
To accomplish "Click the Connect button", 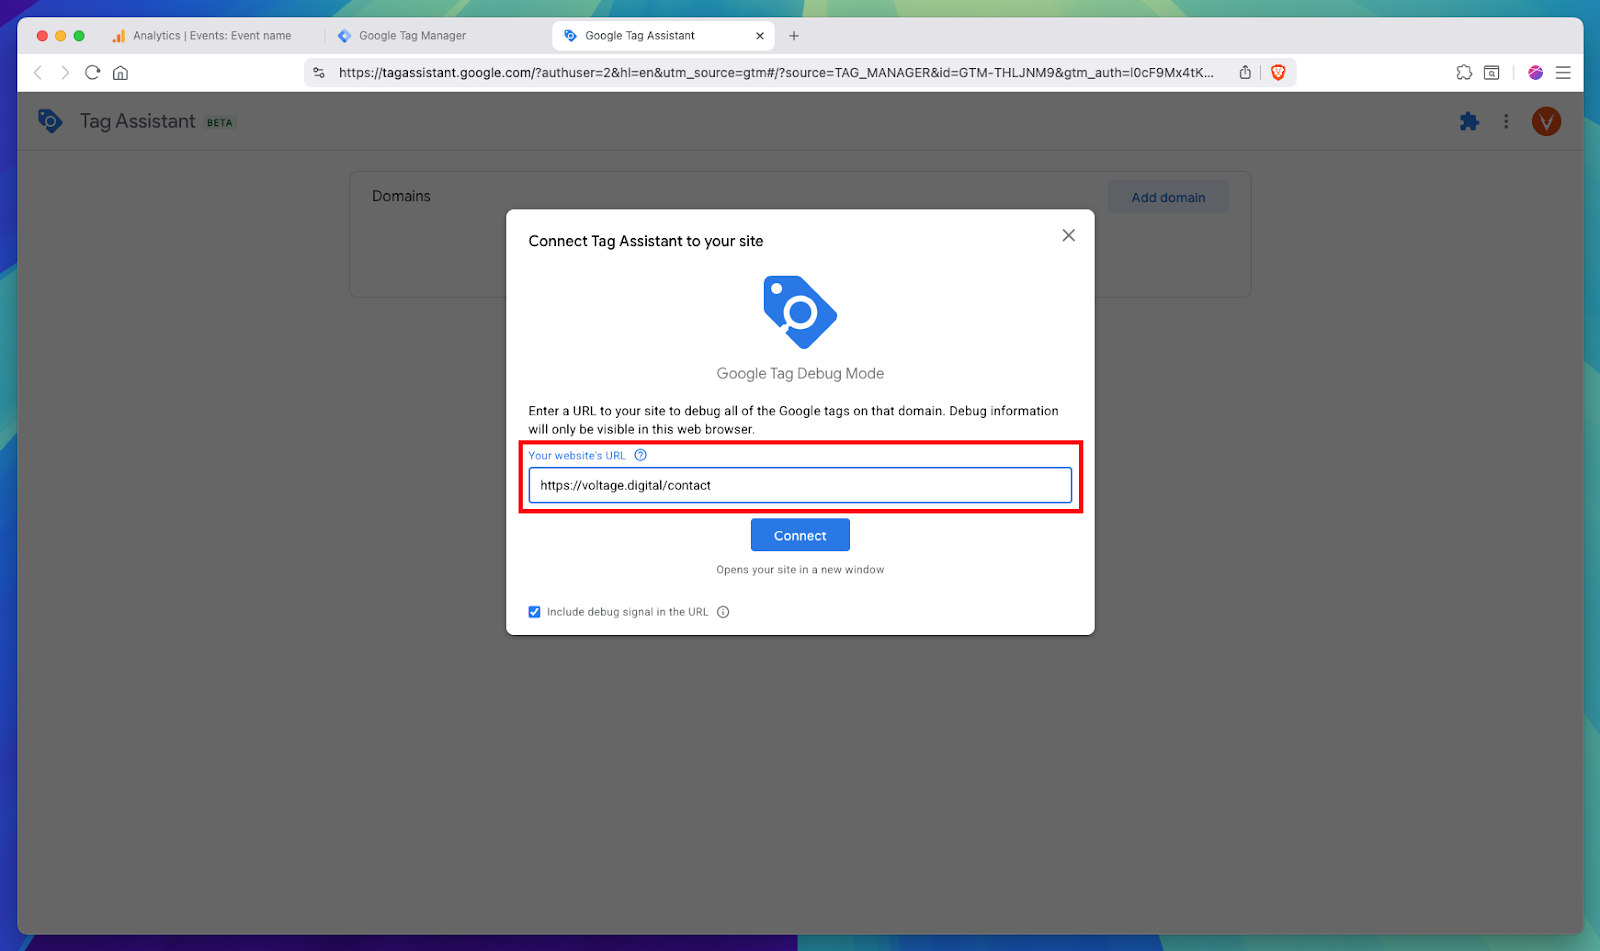I will pos(800,535).
